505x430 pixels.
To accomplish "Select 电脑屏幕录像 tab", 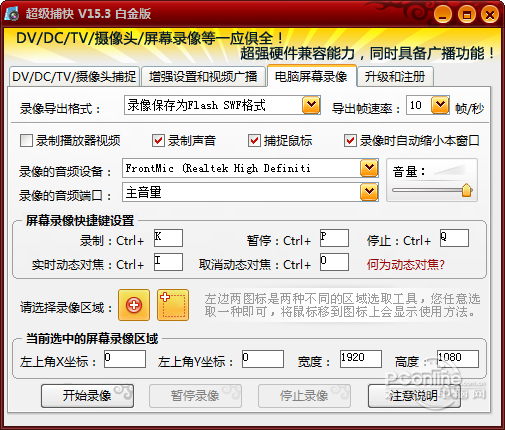I will pos(311,76).
